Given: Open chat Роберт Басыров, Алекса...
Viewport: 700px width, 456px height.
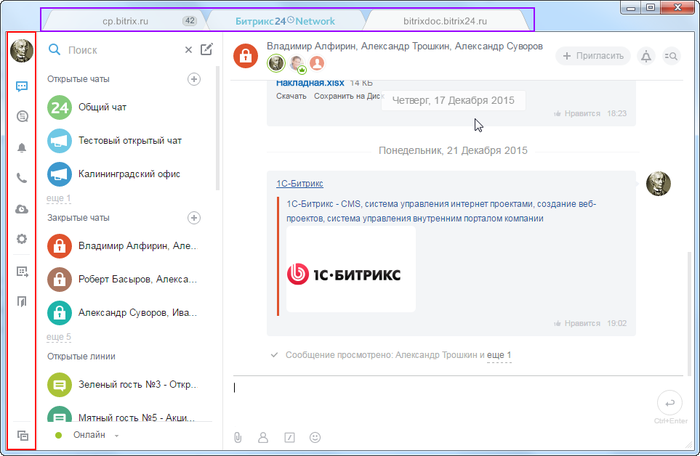Looking at the screenshot, I should [124, 280].
